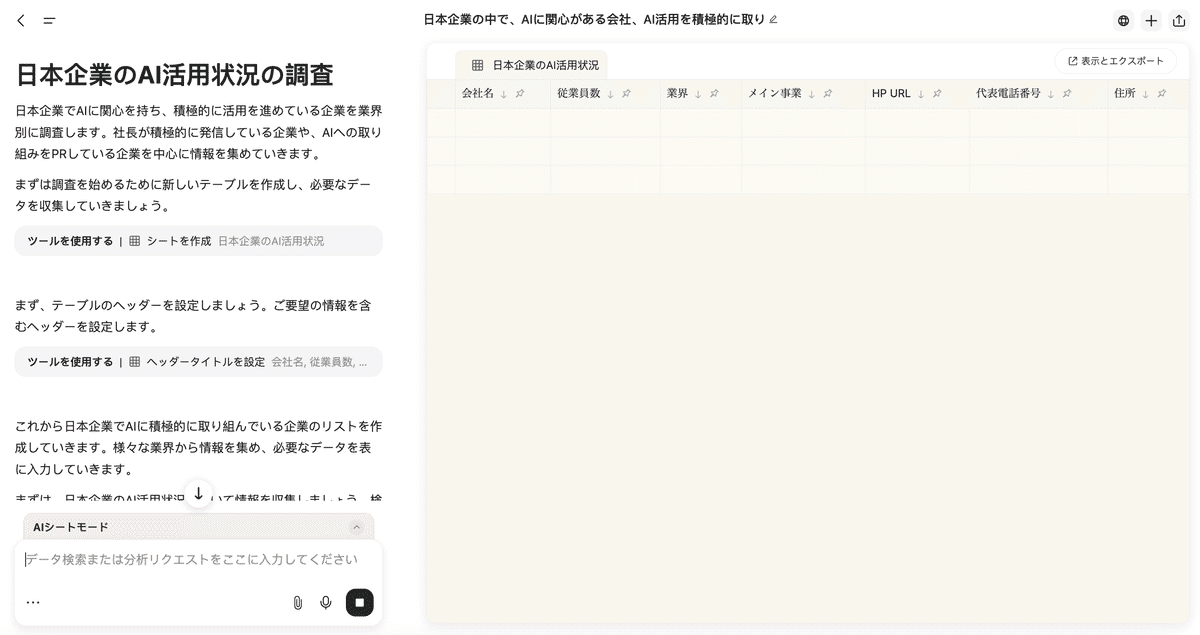Viewport: 1200px width, 635px height.
Task: Click the back arrow icon
Action: [21, 20]
